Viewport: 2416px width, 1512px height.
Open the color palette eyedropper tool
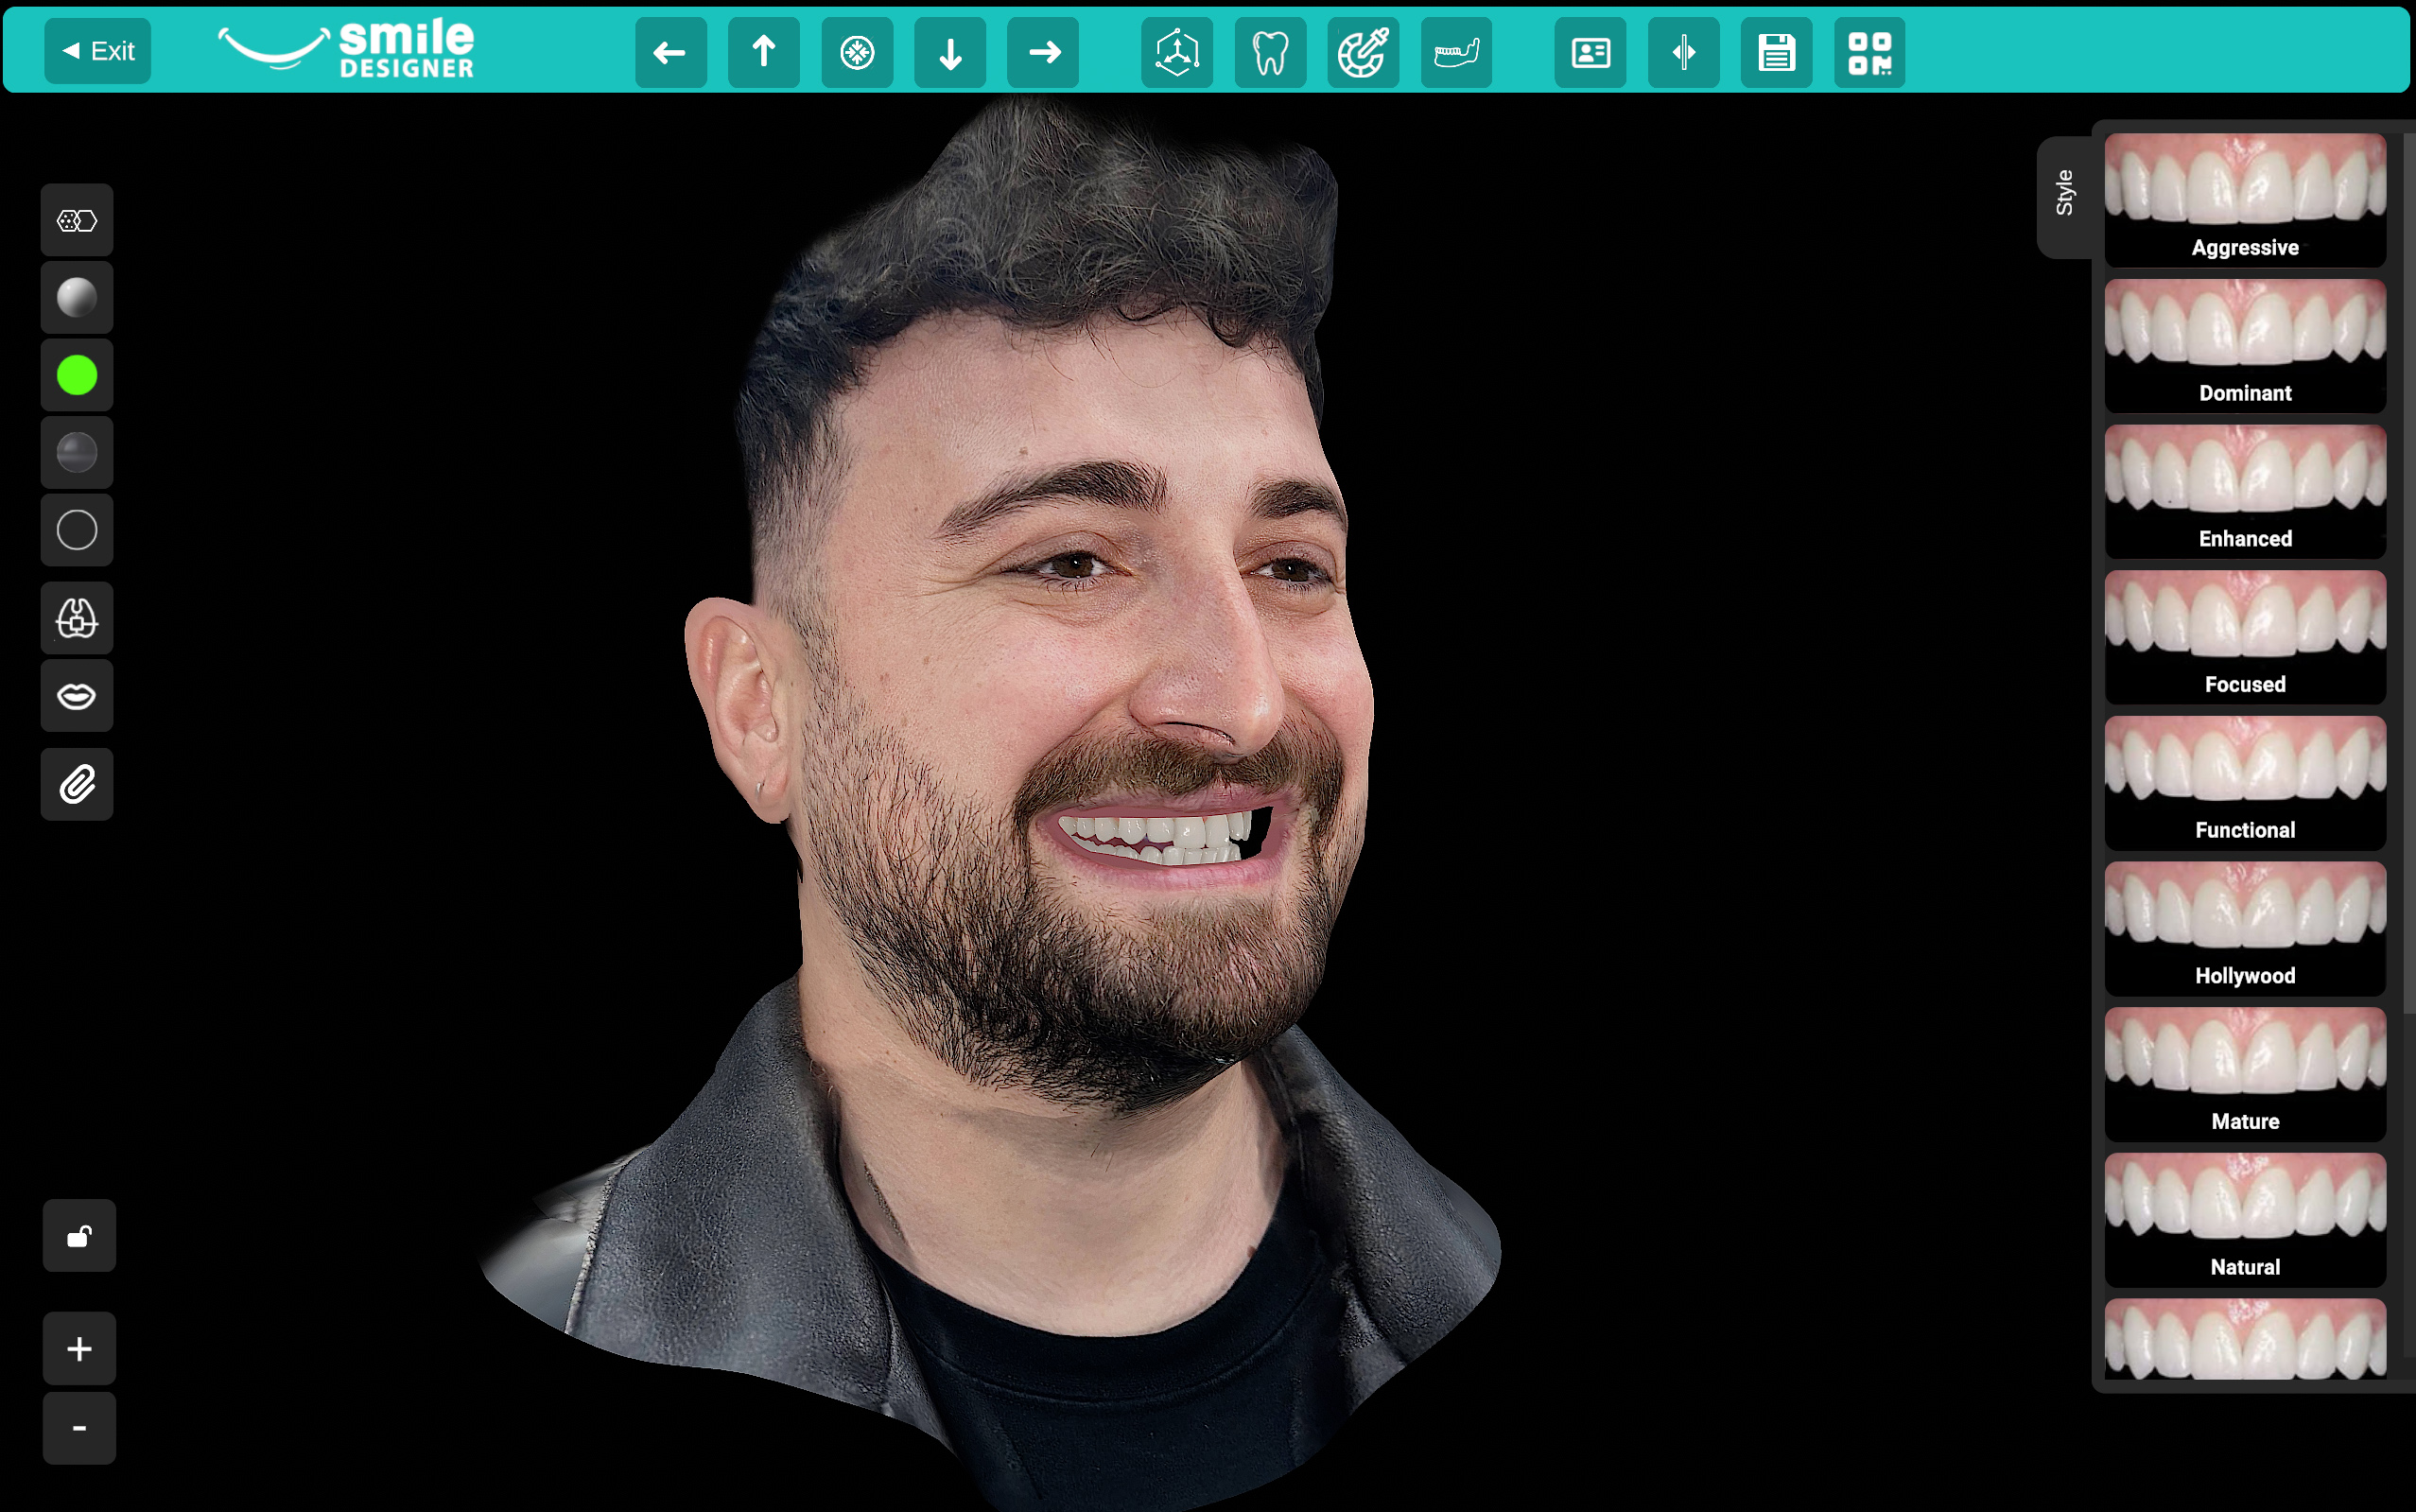pyautogui.click(x=1363, y=52)
